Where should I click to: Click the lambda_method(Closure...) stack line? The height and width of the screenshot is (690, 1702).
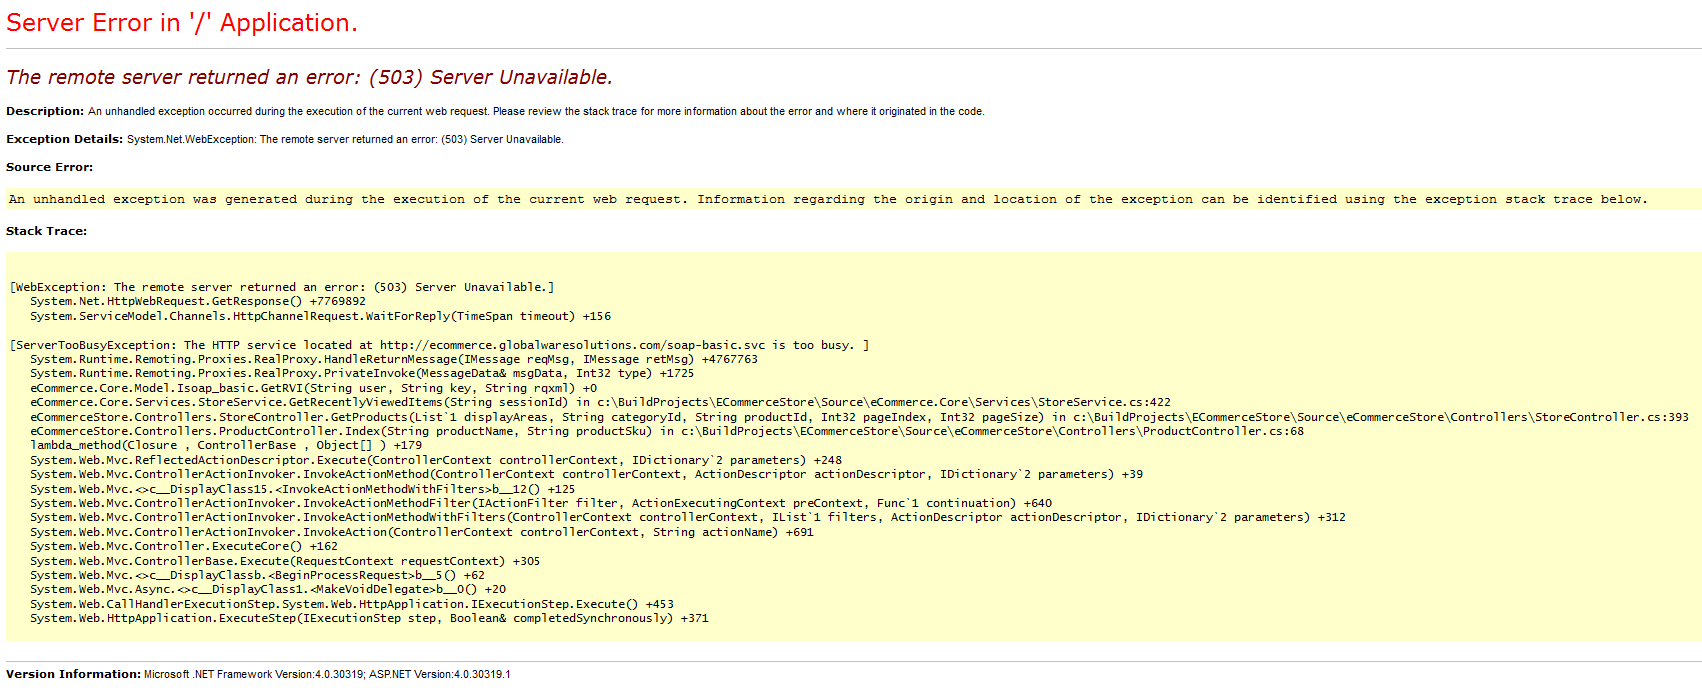[x=226, y=445]
